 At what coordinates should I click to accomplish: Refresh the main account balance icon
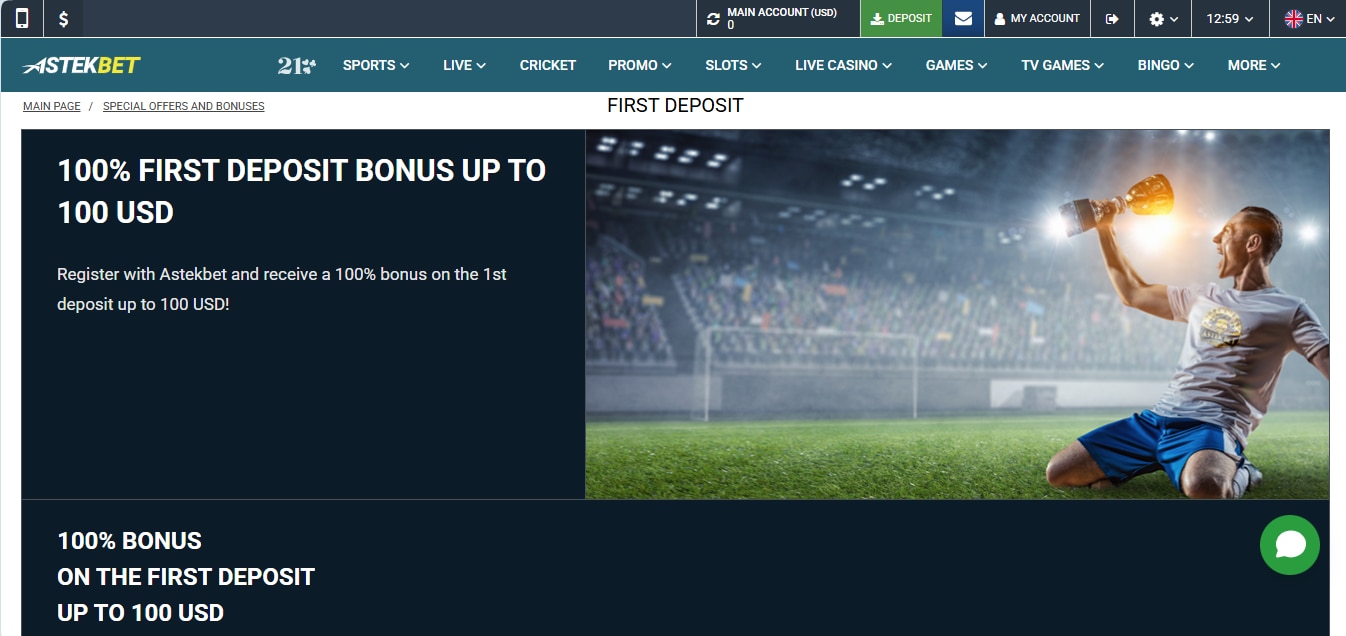pos(713,19)
